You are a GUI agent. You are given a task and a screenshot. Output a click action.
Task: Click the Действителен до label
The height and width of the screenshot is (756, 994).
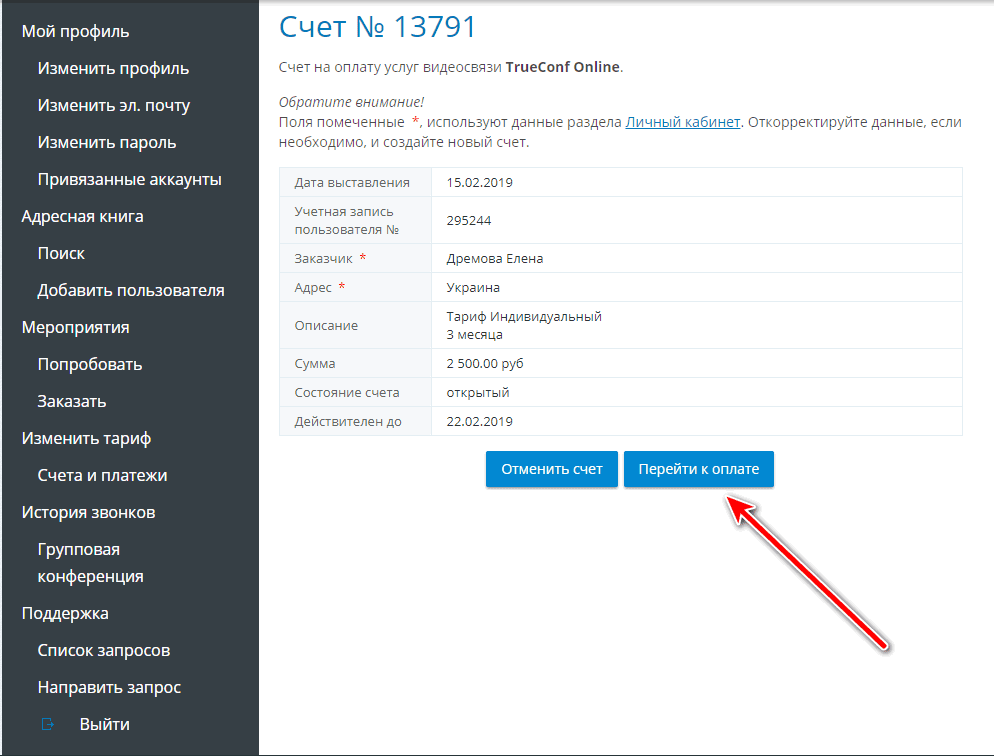pos(348,421)
